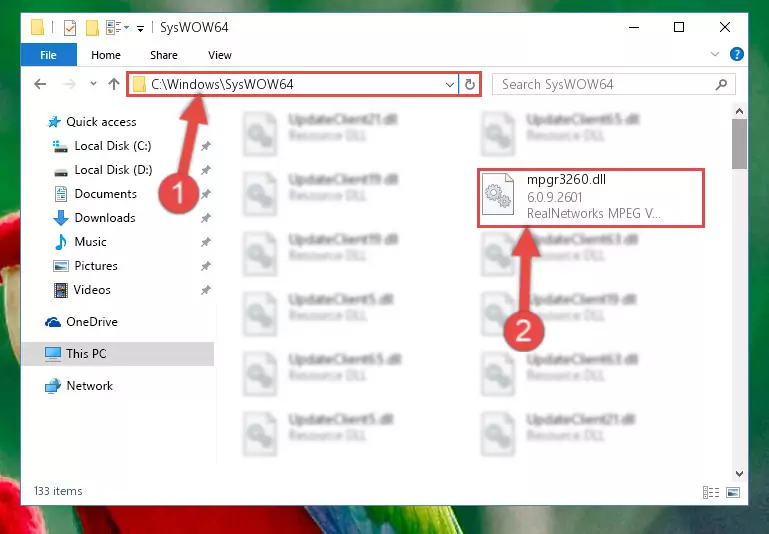Click the New folder icon in the title bar
769x534 pixels.
click(x=92, y=27)
